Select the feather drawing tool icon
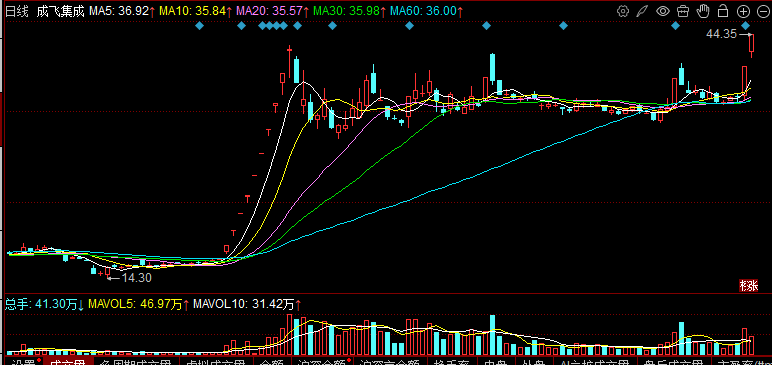The height and width of the screenshot is (365, 772). tap(643, 11)
